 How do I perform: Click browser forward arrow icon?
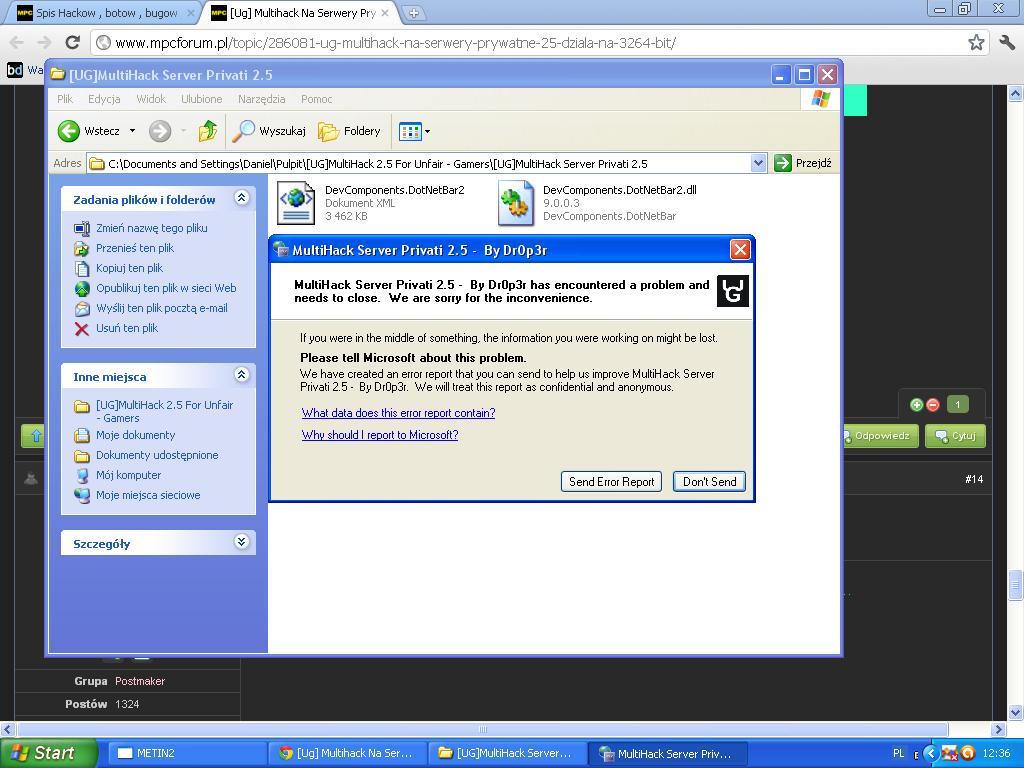coord(44,42)
